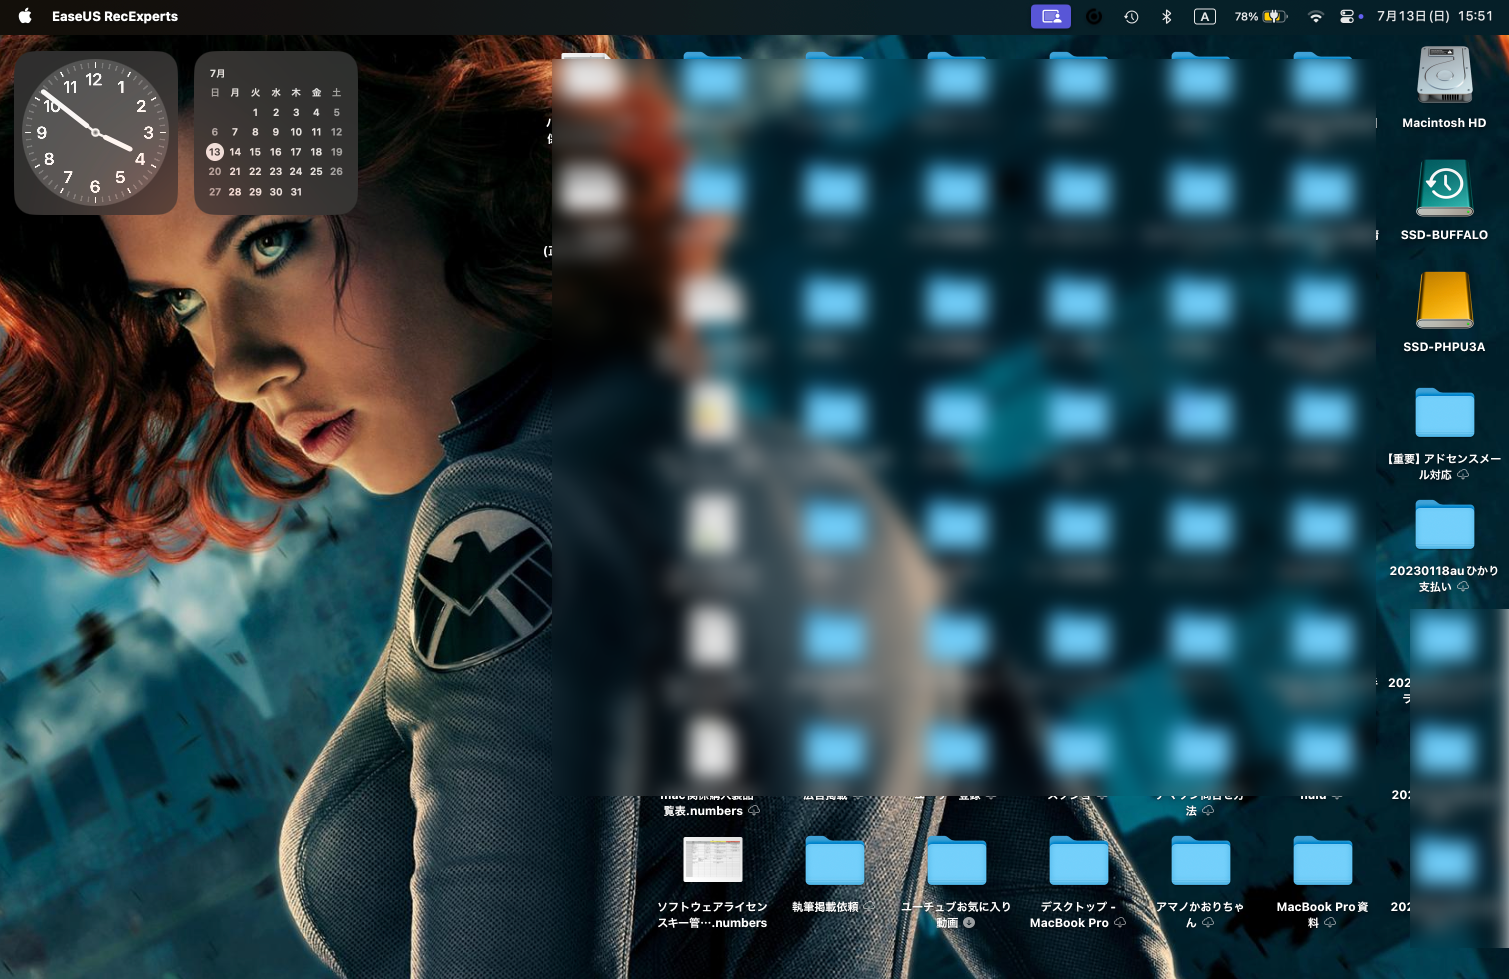
Task: Click the download arrow beside ユーチューブお気に入り動画 label
Action: pos(969,923)
